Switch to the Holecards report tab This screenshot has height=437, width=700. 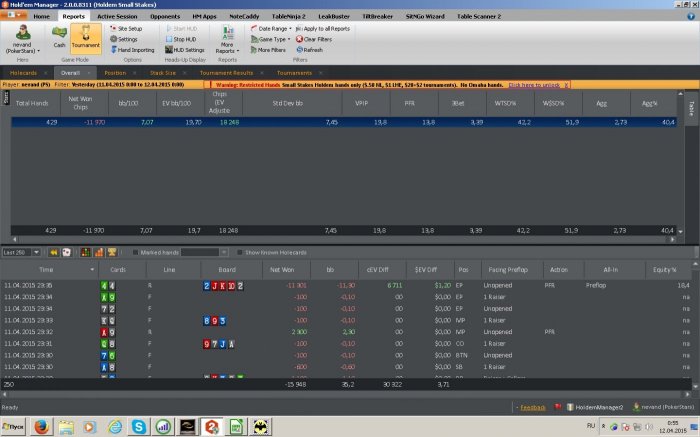click(23, 73)
